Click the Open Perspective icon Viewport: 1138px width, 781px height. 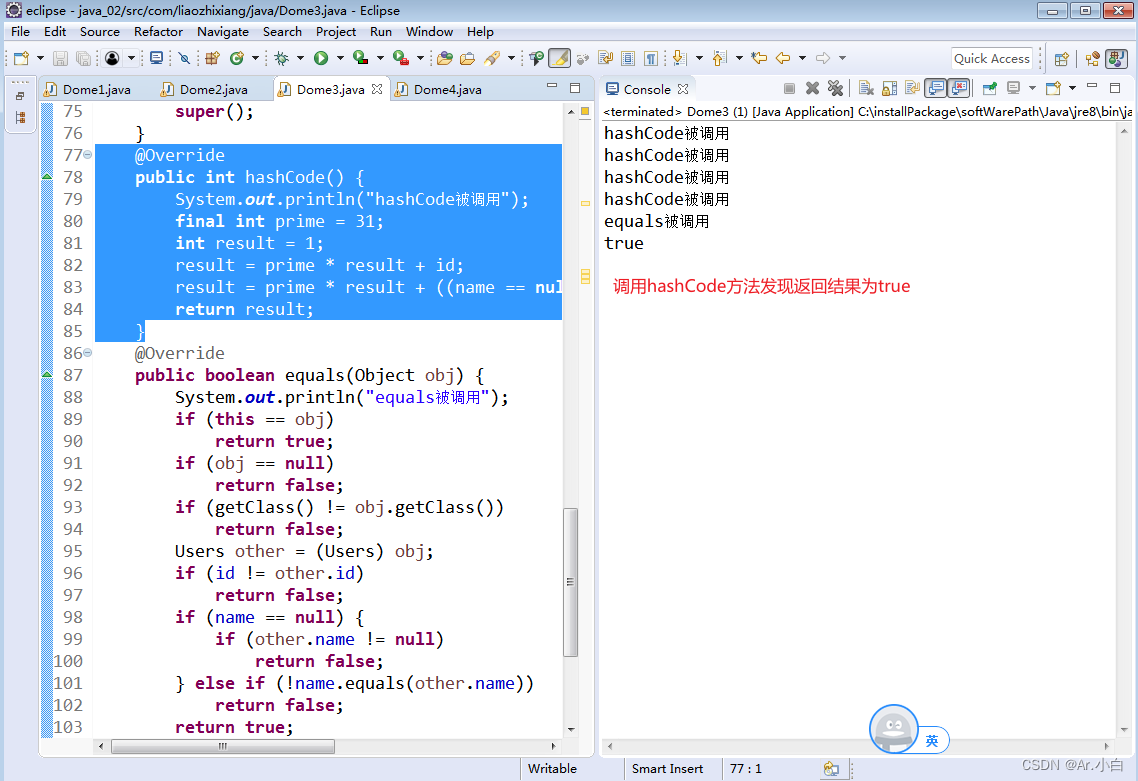[x=1061, y=59]
